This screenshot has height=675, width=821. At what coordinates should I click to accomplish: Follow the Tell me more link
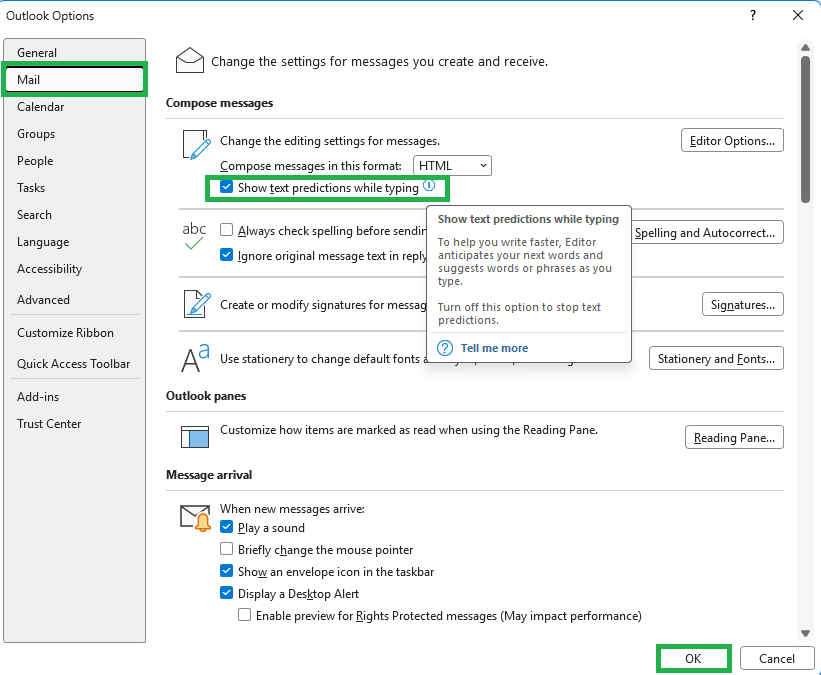pos(494,348)
